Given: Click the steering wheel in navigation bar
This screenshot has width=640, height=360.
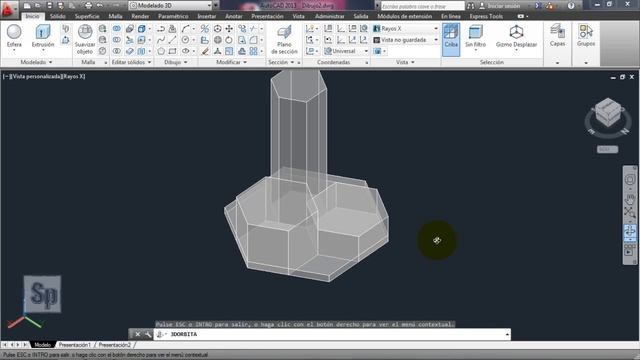Looking at the screenshot, I should coord(630,180).
